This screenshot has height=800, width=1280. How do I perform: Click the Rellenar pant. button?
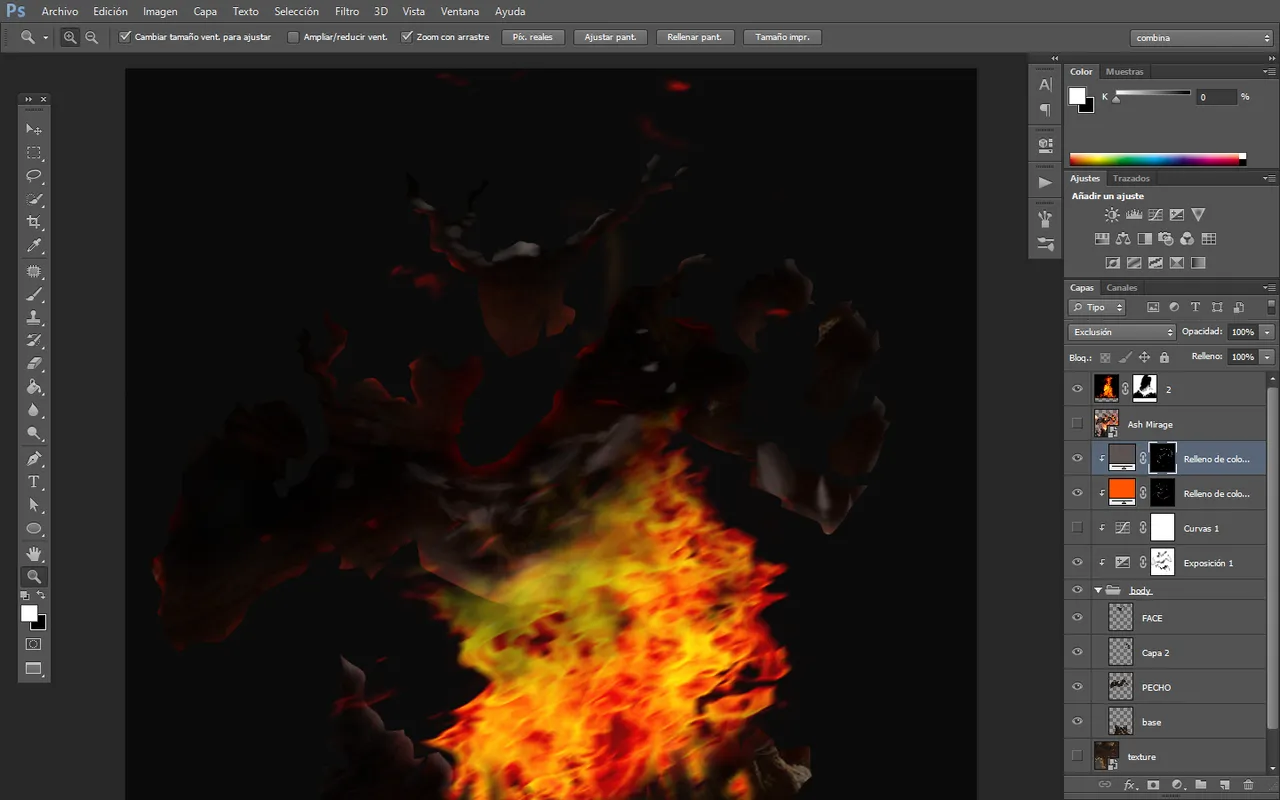(695, 37)
